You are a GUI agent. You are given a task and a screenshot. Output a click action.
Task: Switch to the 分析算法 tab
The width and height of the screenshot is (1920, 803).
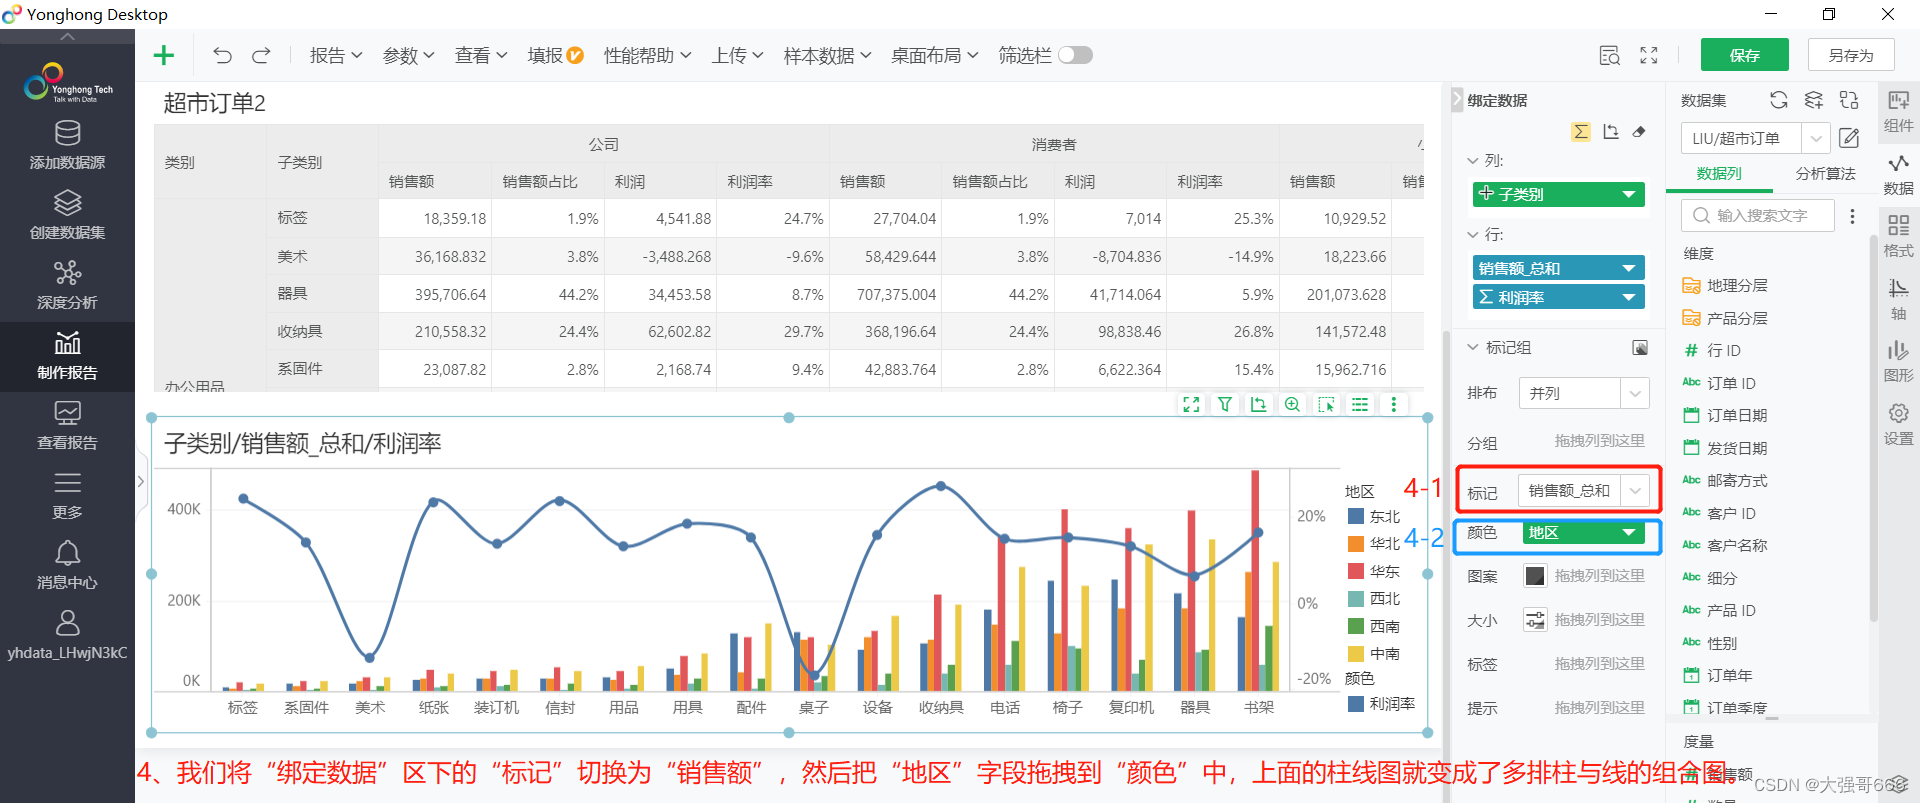[x=1825, y=174]
